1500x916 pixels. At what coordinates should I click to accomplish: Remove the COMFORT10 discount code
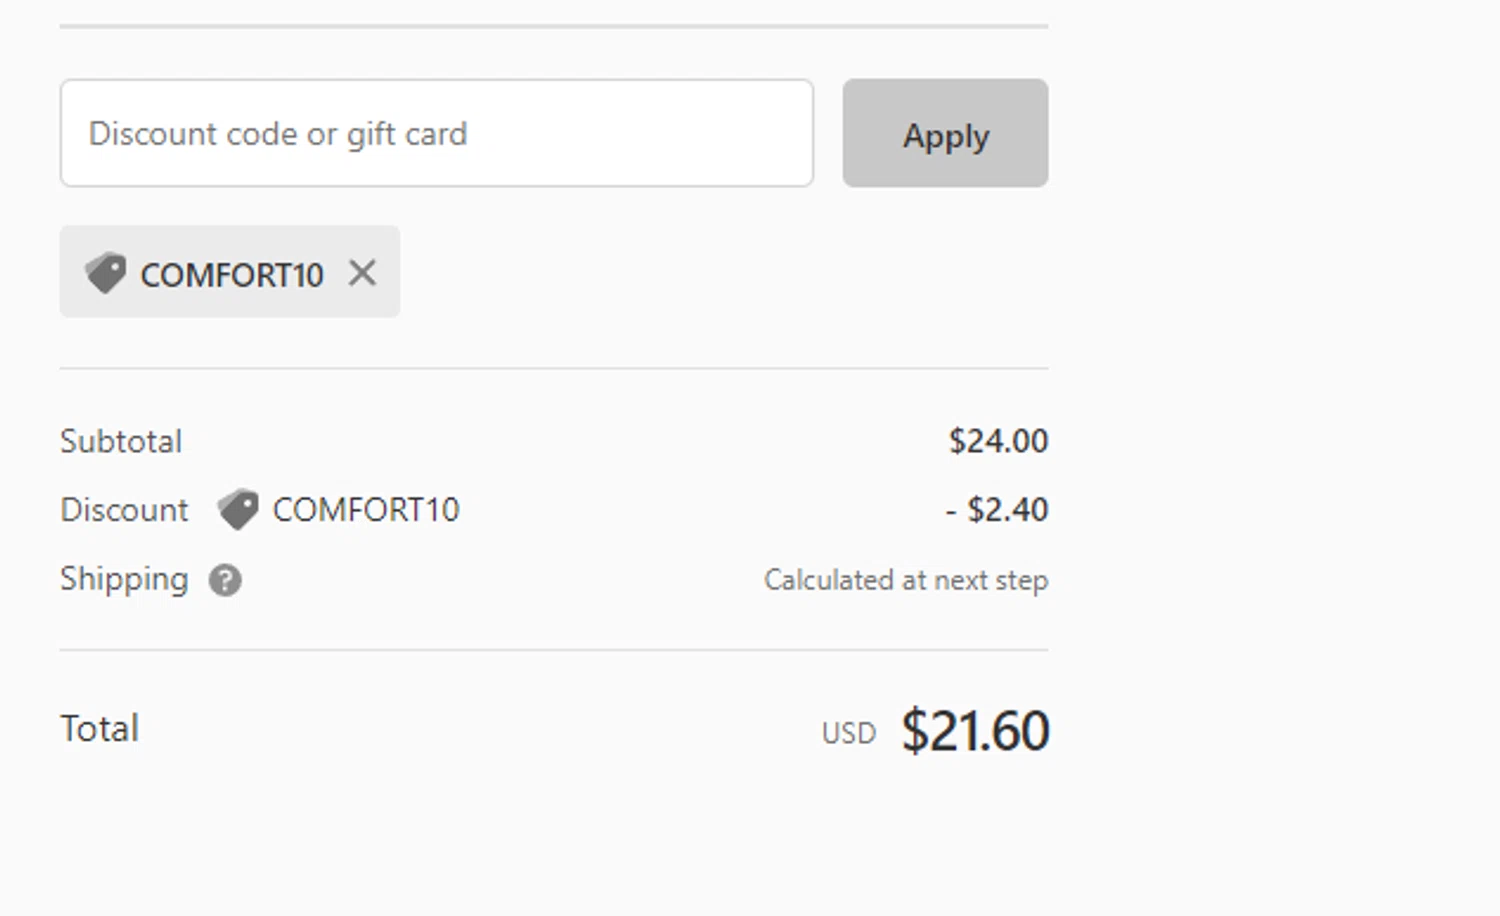[362, 273]
